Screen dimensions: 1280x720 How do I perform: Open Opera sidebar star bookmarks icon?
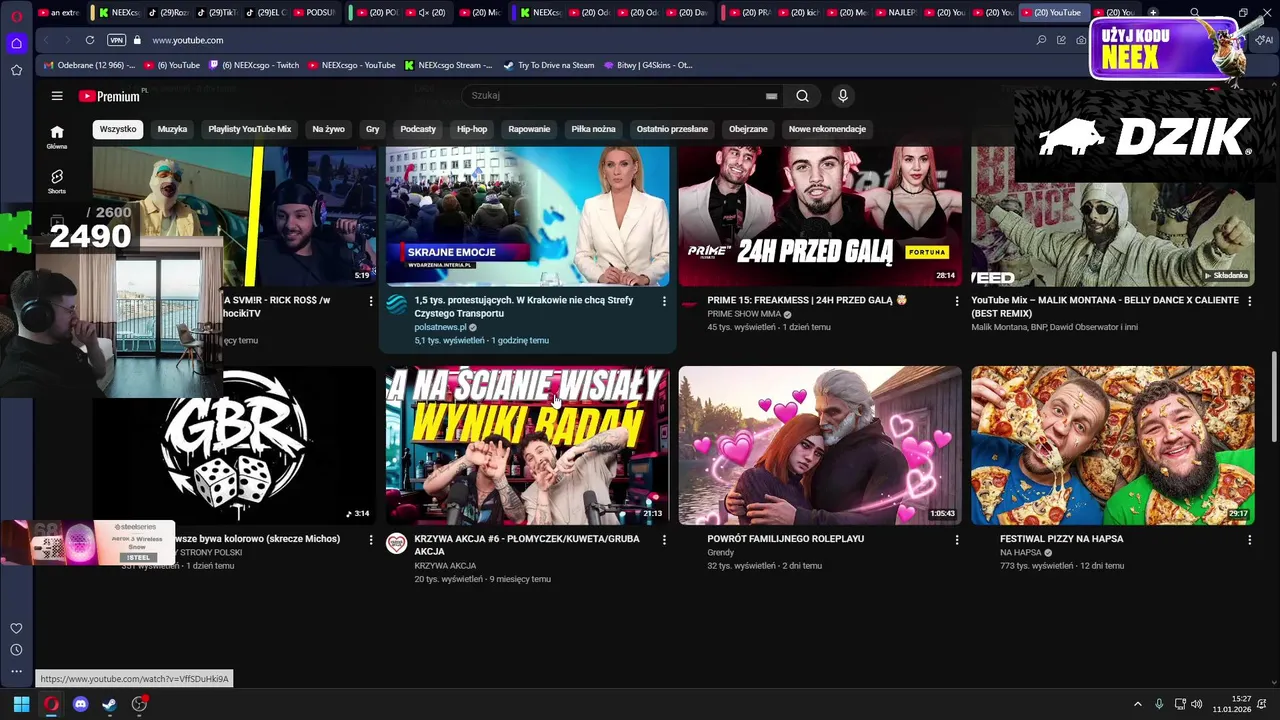16,70
